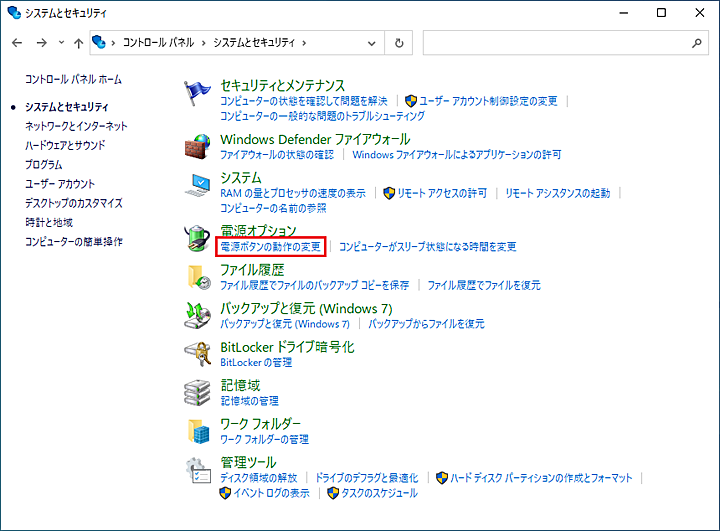Image resolution: width=720 pixels, height=531 pixels.
Task: Click コントロール パネル breadcrumb
Action: coord(158,43)
